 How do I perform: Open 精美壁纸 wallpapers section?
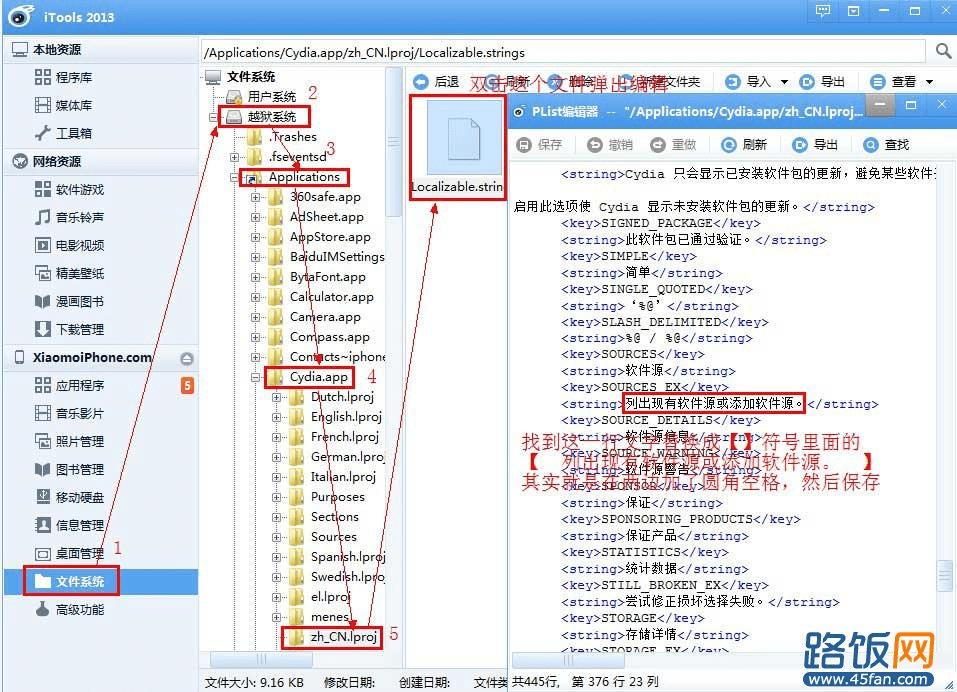[70, 273]
